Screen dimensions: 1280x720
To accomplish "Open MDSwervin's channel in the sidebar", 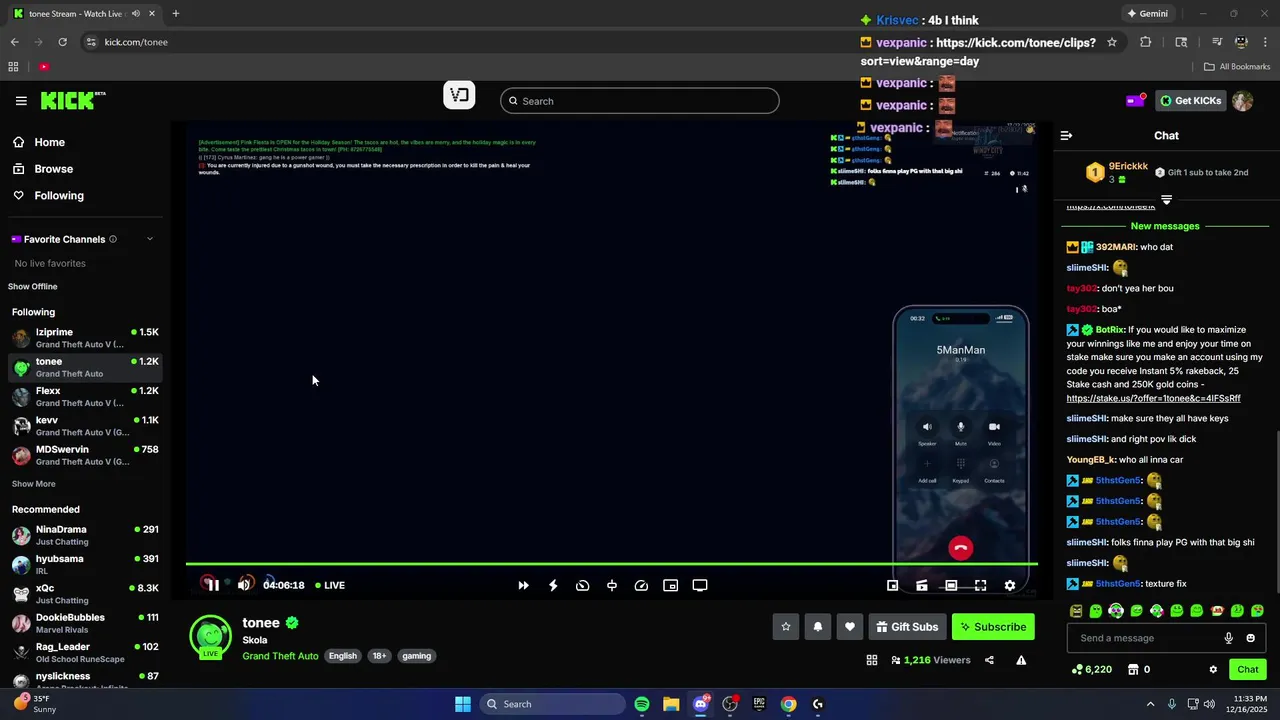I will point(85,455).
